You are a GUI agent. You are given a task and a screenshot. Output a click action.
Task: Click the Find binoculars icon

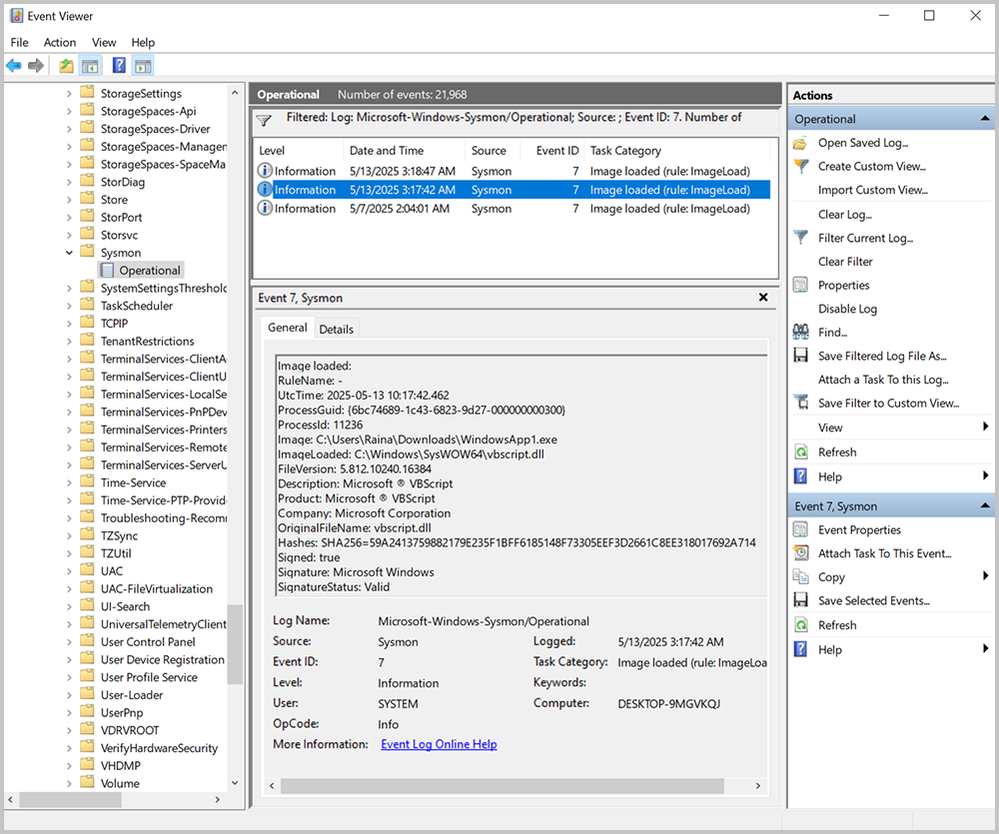[801, 332]
